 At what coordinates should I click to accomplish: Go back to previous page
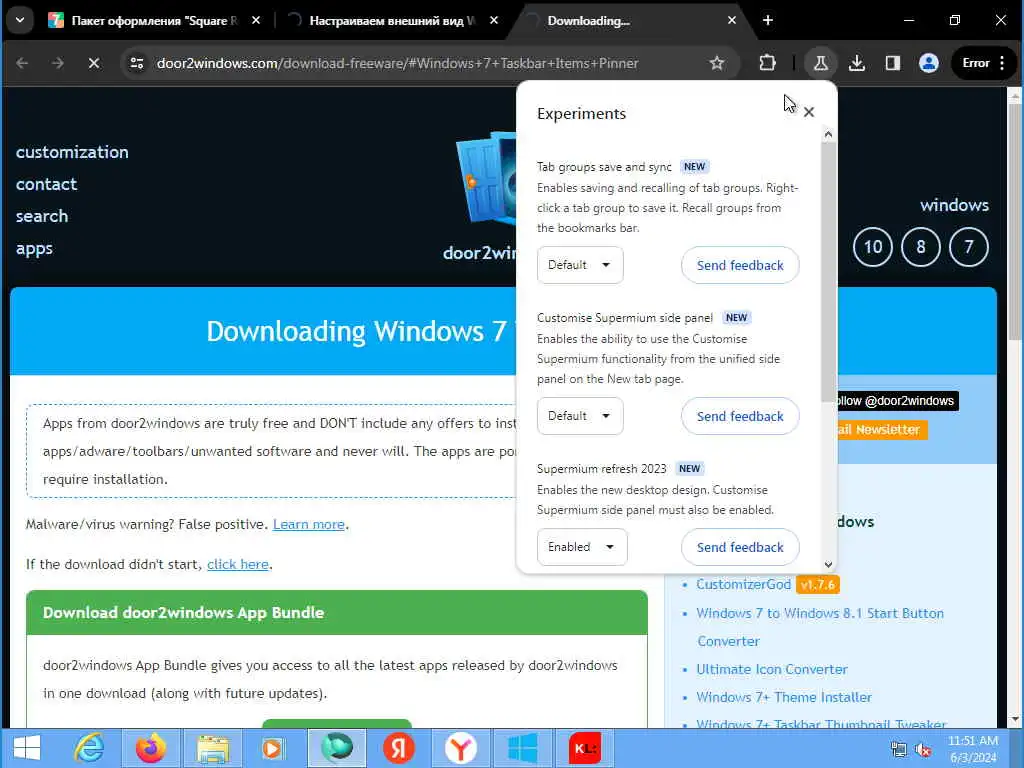(22, 63)
